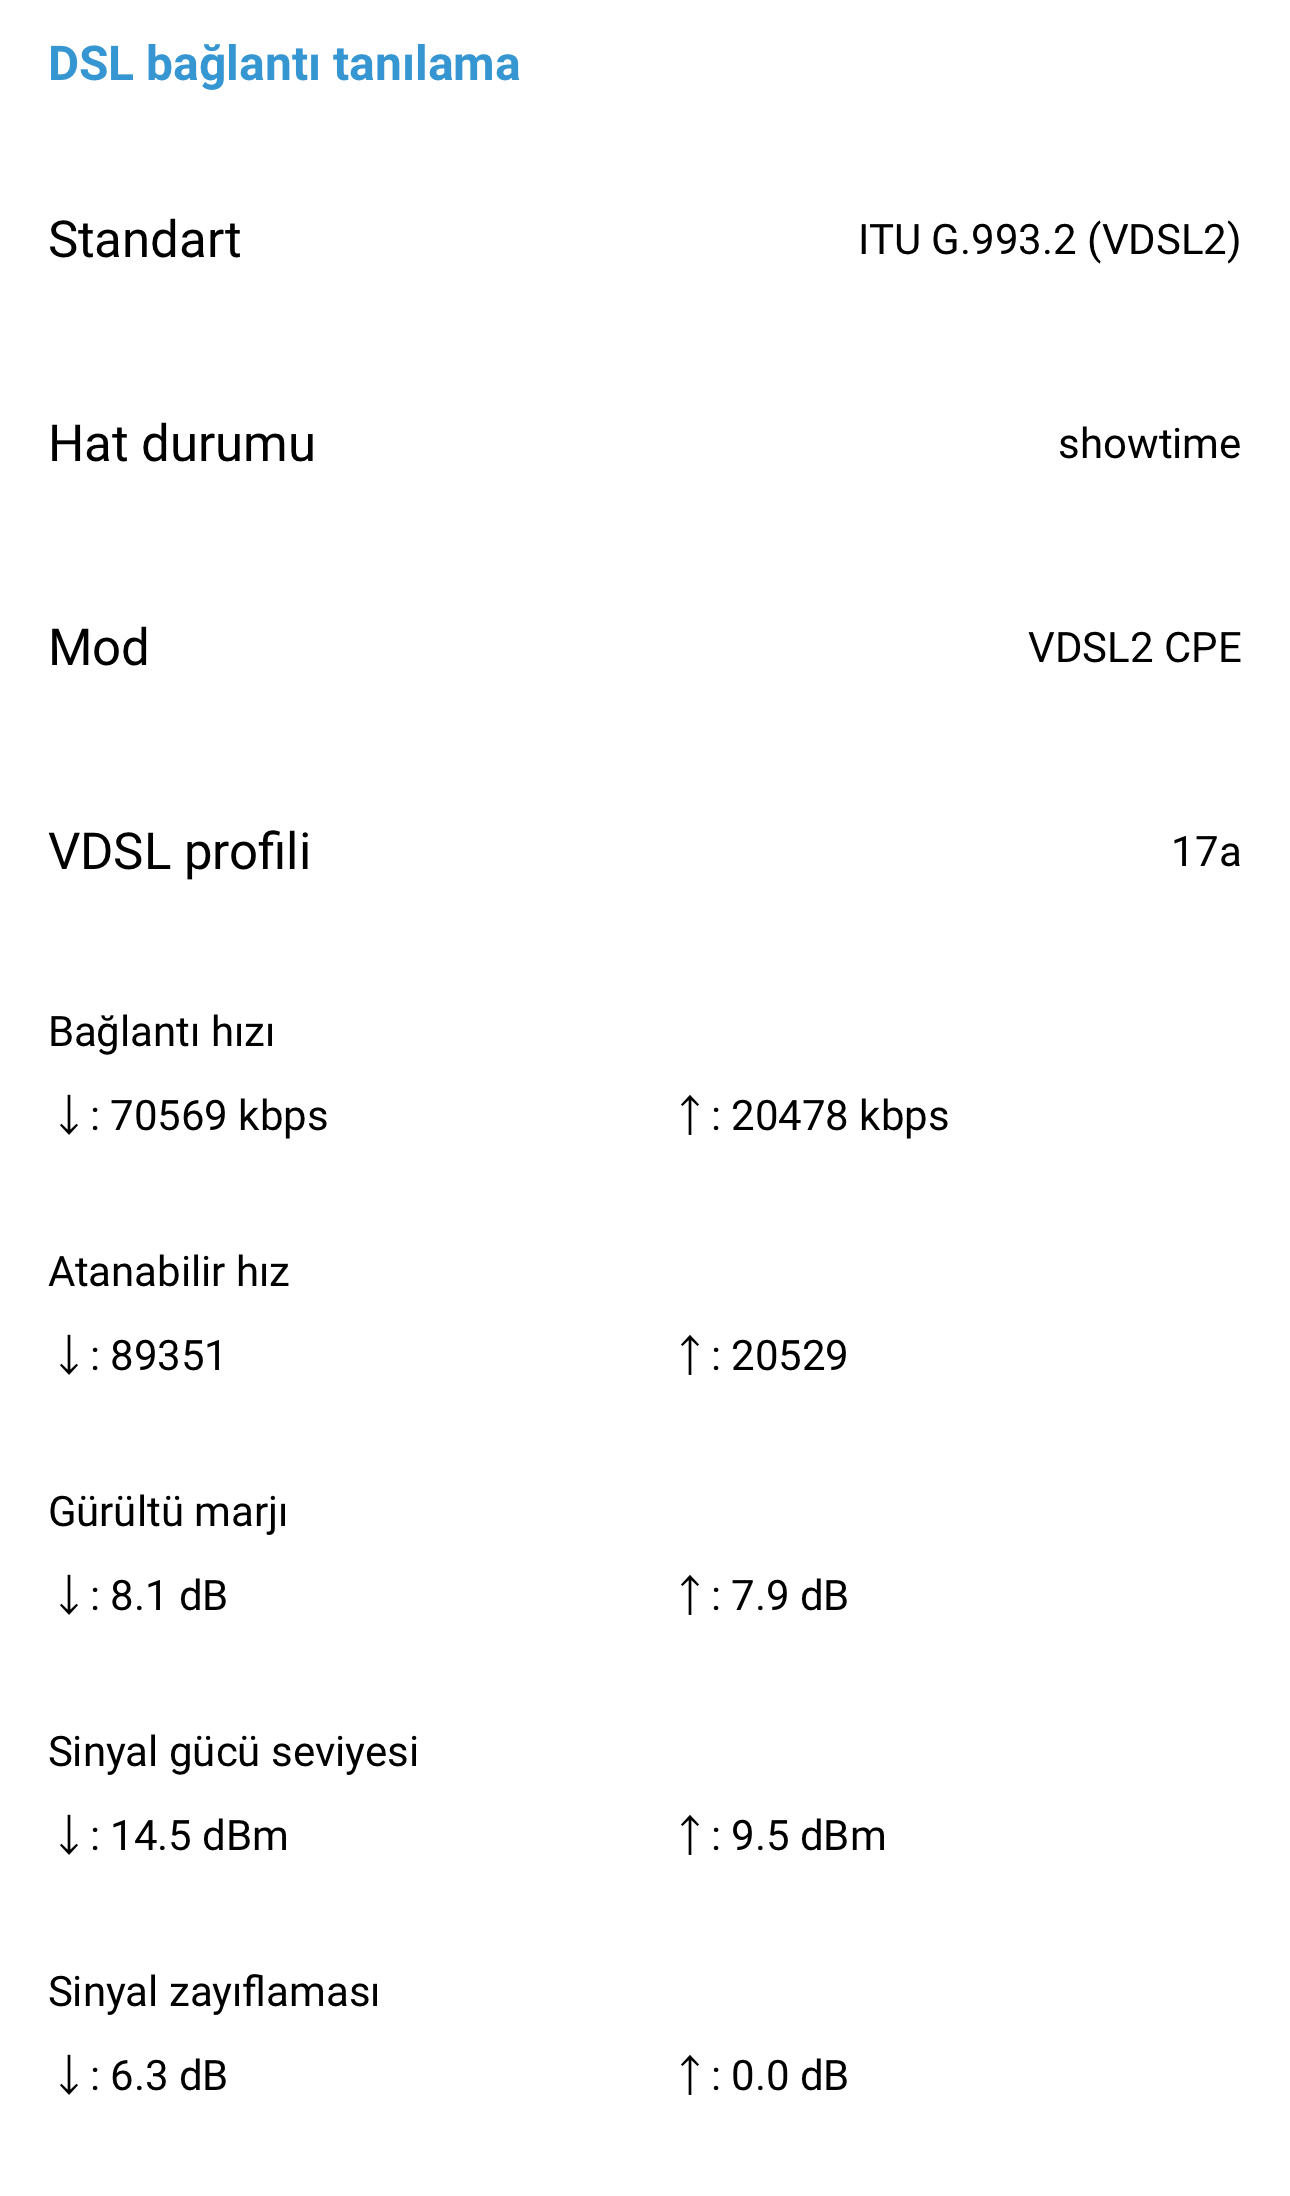Select the DSL bağlantı tanılama heading

284,65
